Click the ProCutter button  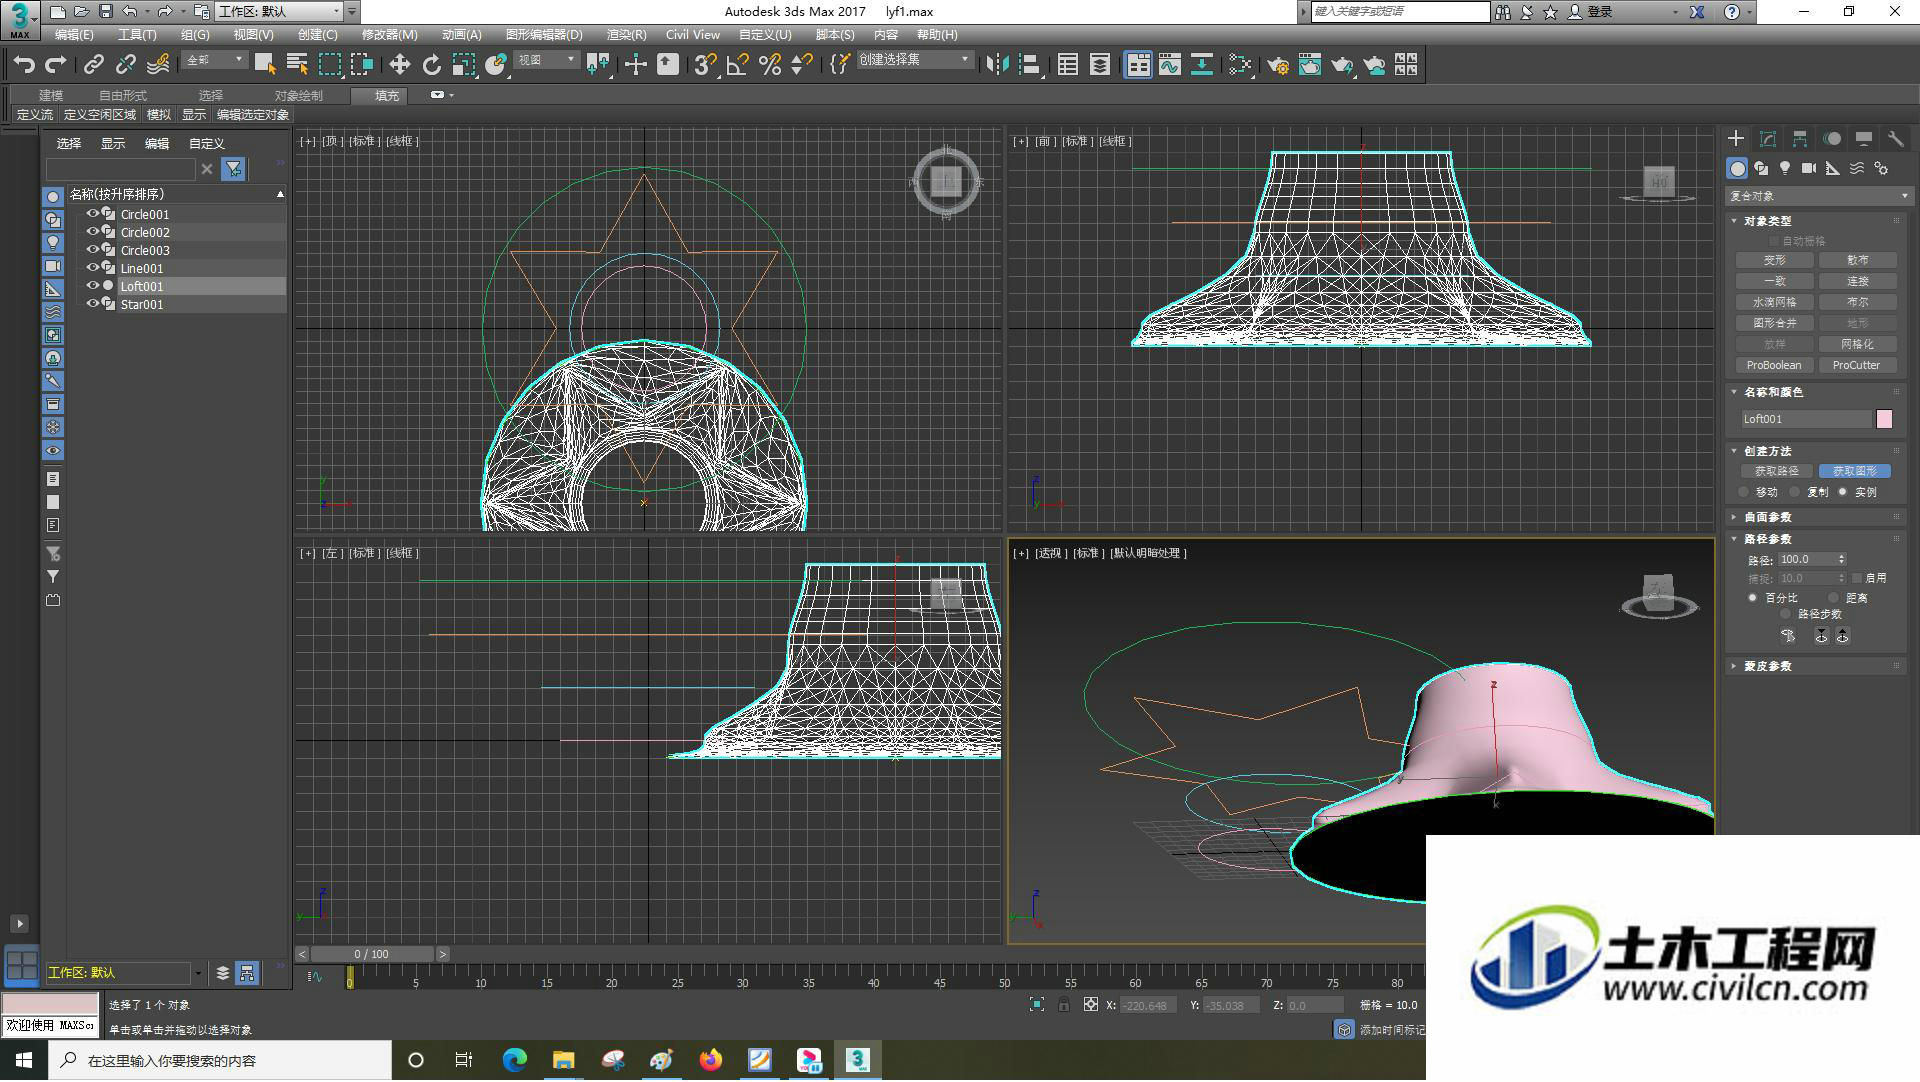1857,366
